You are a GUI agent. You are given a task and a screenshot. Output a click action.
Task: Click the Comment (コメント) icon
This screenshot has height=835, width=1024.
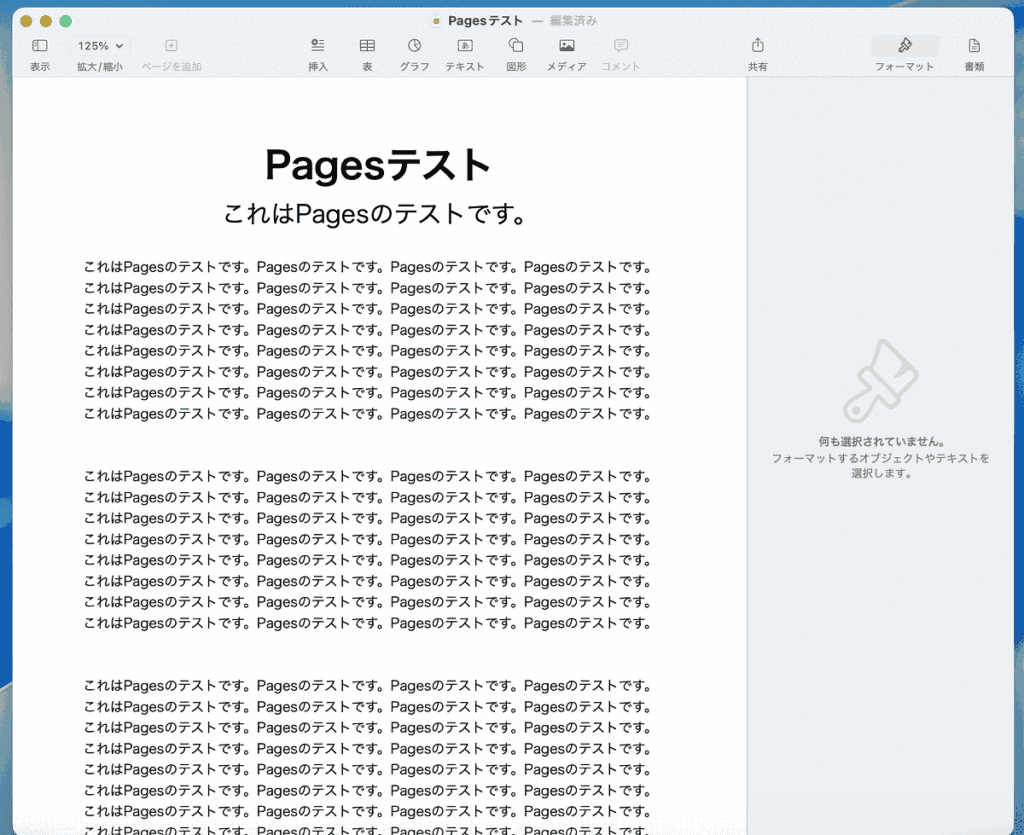(x=620, y=45)
